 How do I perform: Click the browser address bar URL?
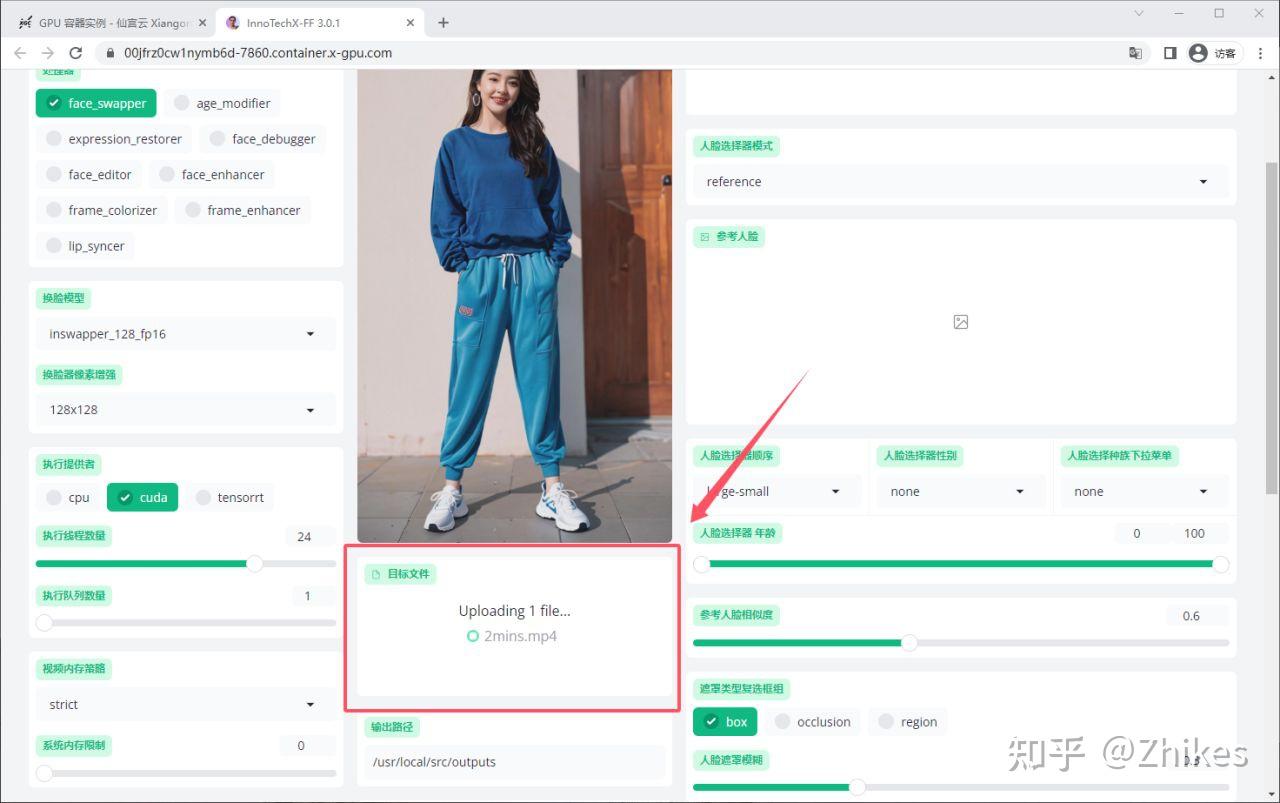pos(258,53)
